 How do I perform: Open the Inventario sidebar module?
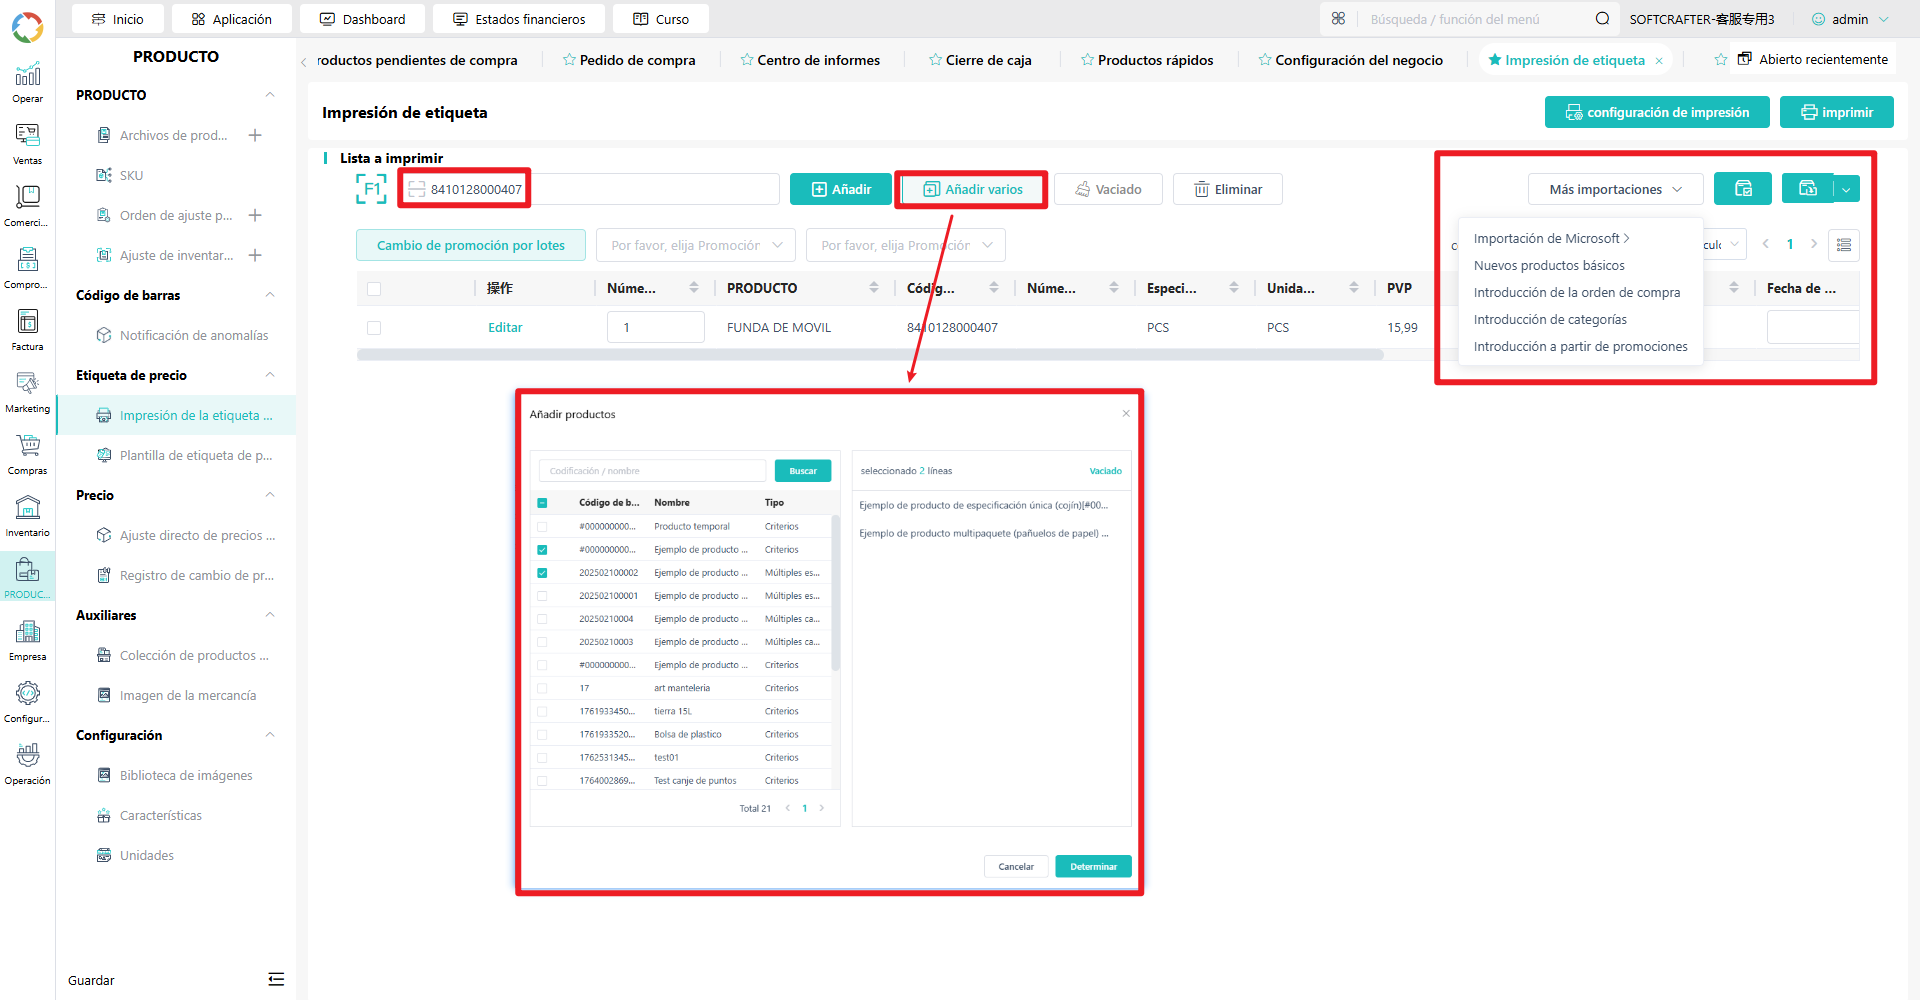tap(28, 516)
